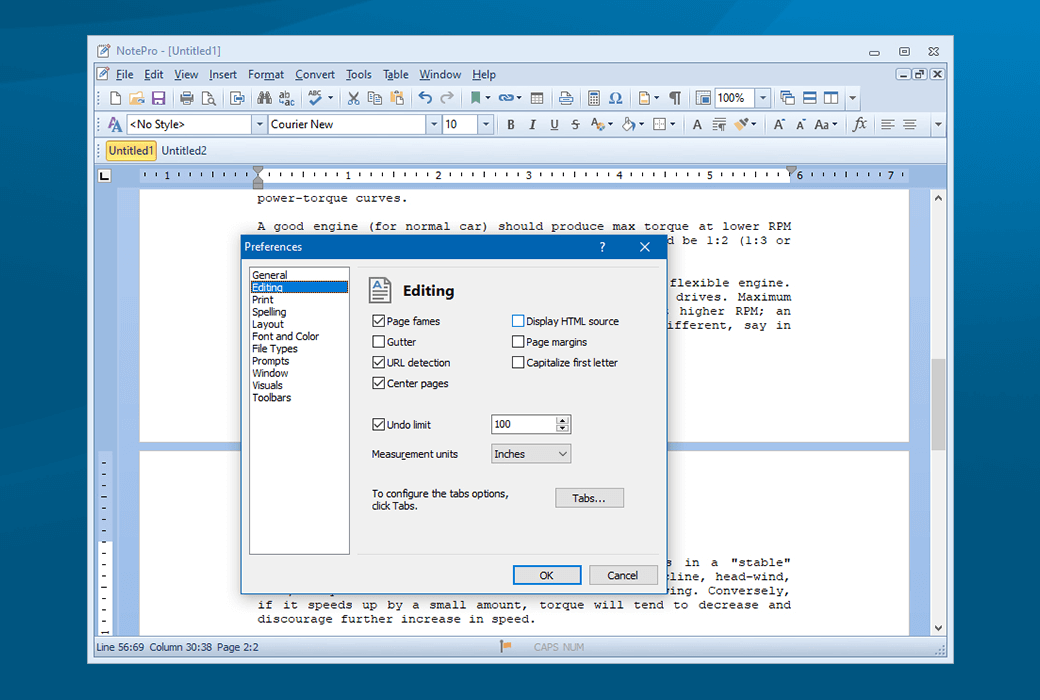Print the document with the printer icon
The height and width of the screenshot is (700, 1040).
(187, 98)
